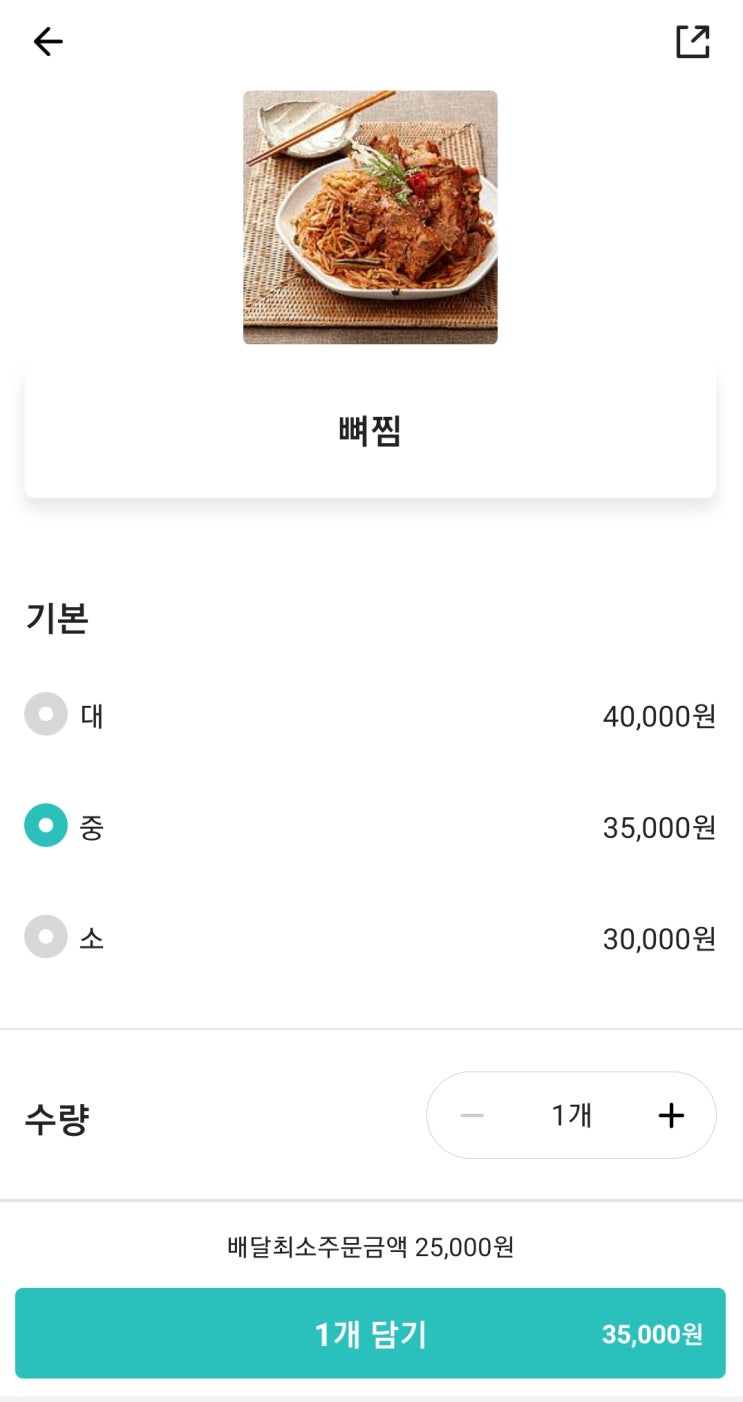
Task: Click the 기본 section heading
Action: click(x=57, y=619)
